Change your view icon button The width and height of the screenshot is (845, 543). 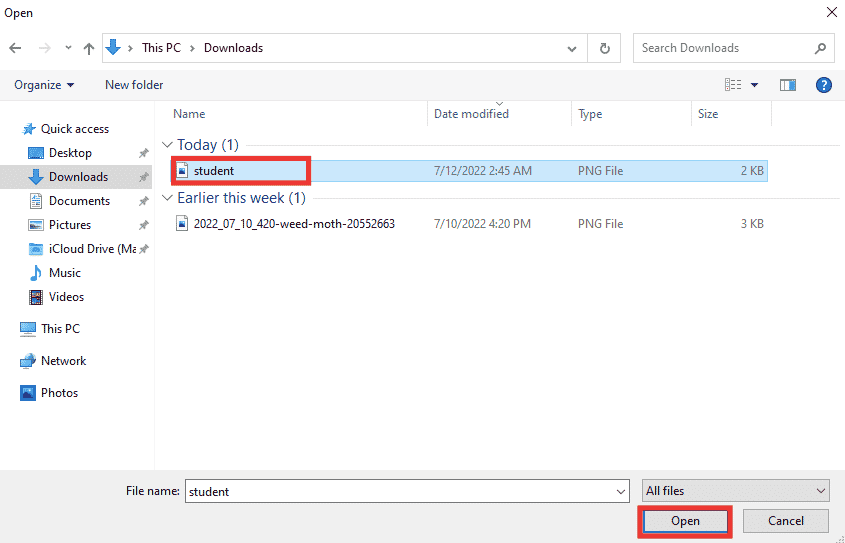tap(733, 85)
